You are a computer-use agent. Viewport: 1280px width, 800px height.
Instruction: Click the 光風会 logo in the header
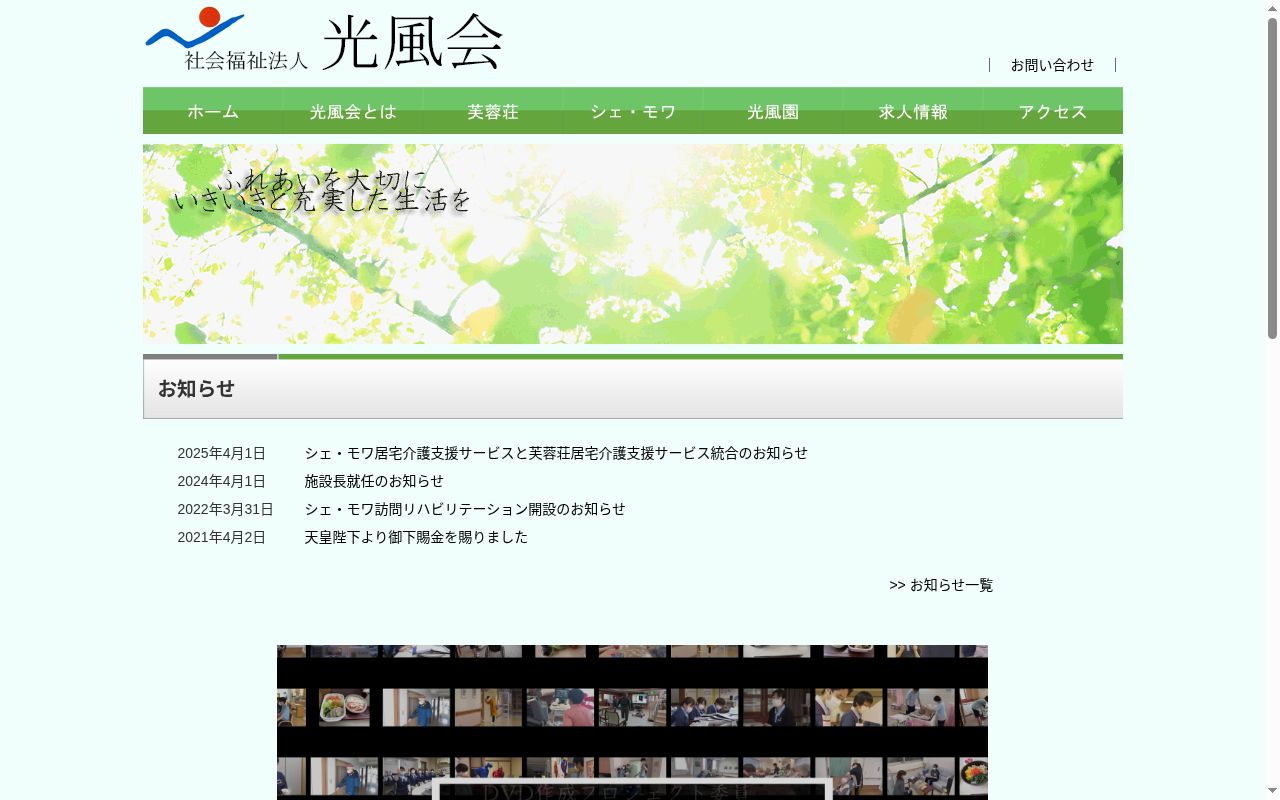click(324, 40)
